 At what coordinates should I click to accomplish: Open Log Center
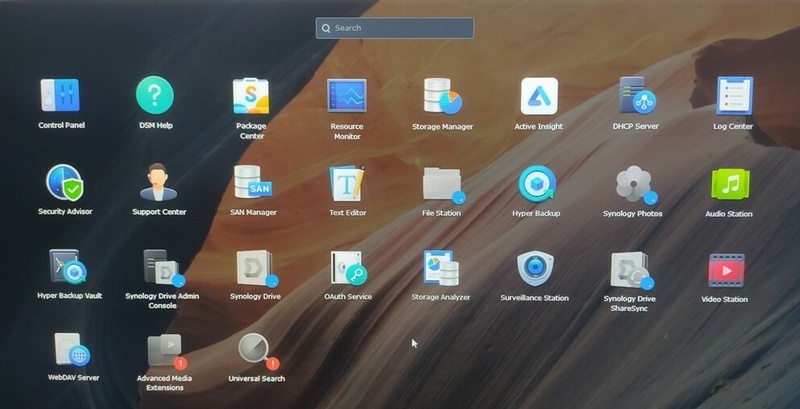click(x=734, y=95)
